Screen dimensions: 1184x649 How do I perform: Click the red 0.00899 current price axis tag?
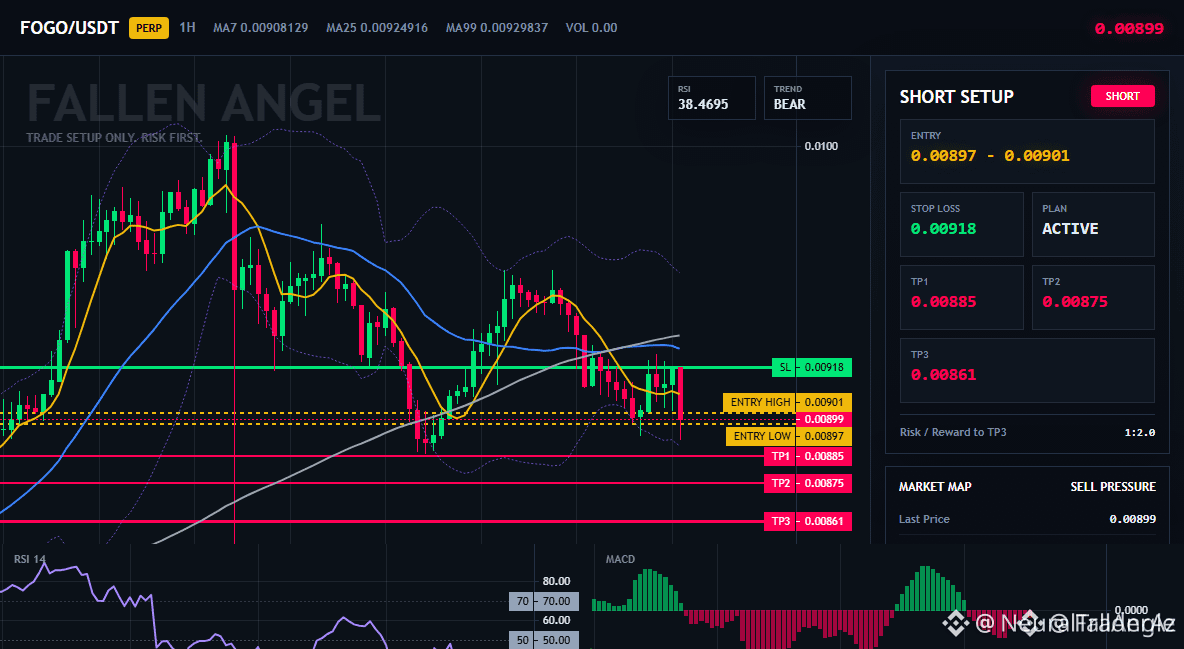[824, 419]
